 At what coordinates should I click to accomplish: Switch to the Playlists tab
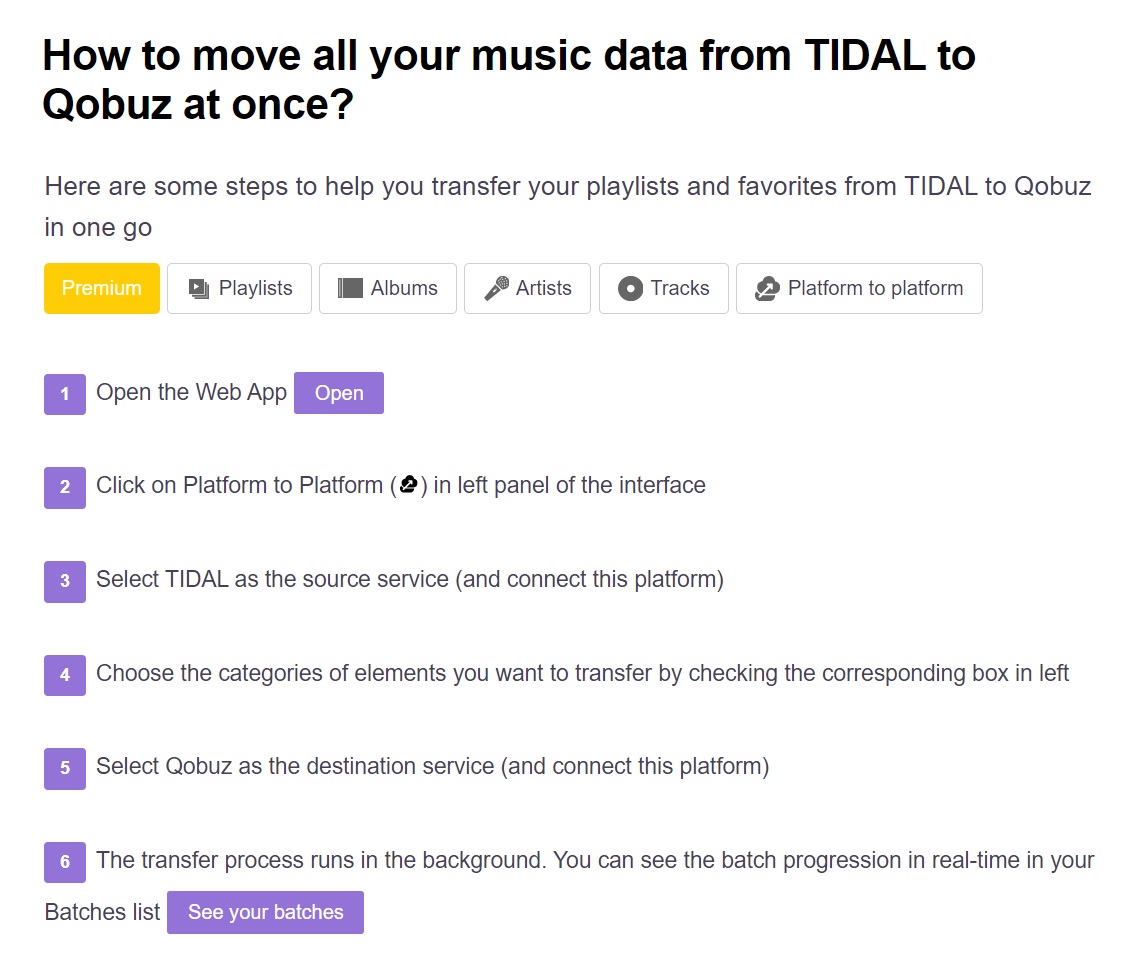[240, 289]
